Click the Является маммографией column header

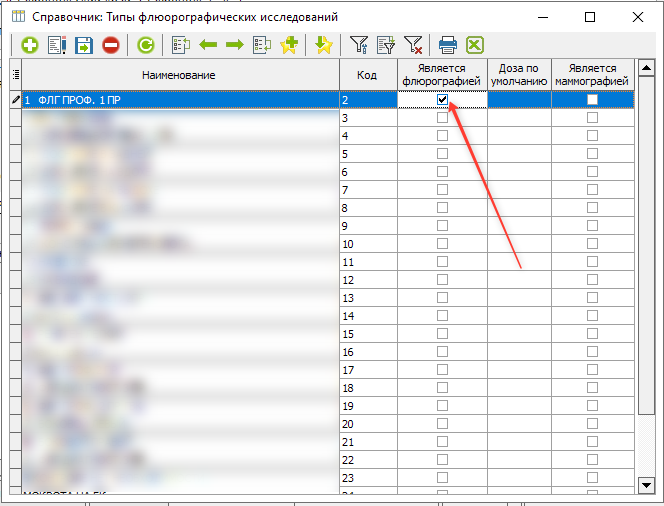click(593, 75)
